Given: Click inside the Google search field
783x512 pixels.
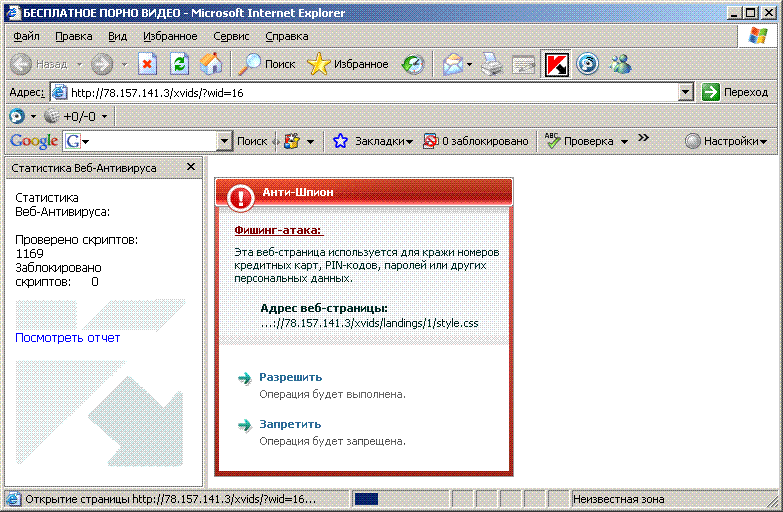Looking at the screenshot, I should pyautogui.click(x=150, y=141).
